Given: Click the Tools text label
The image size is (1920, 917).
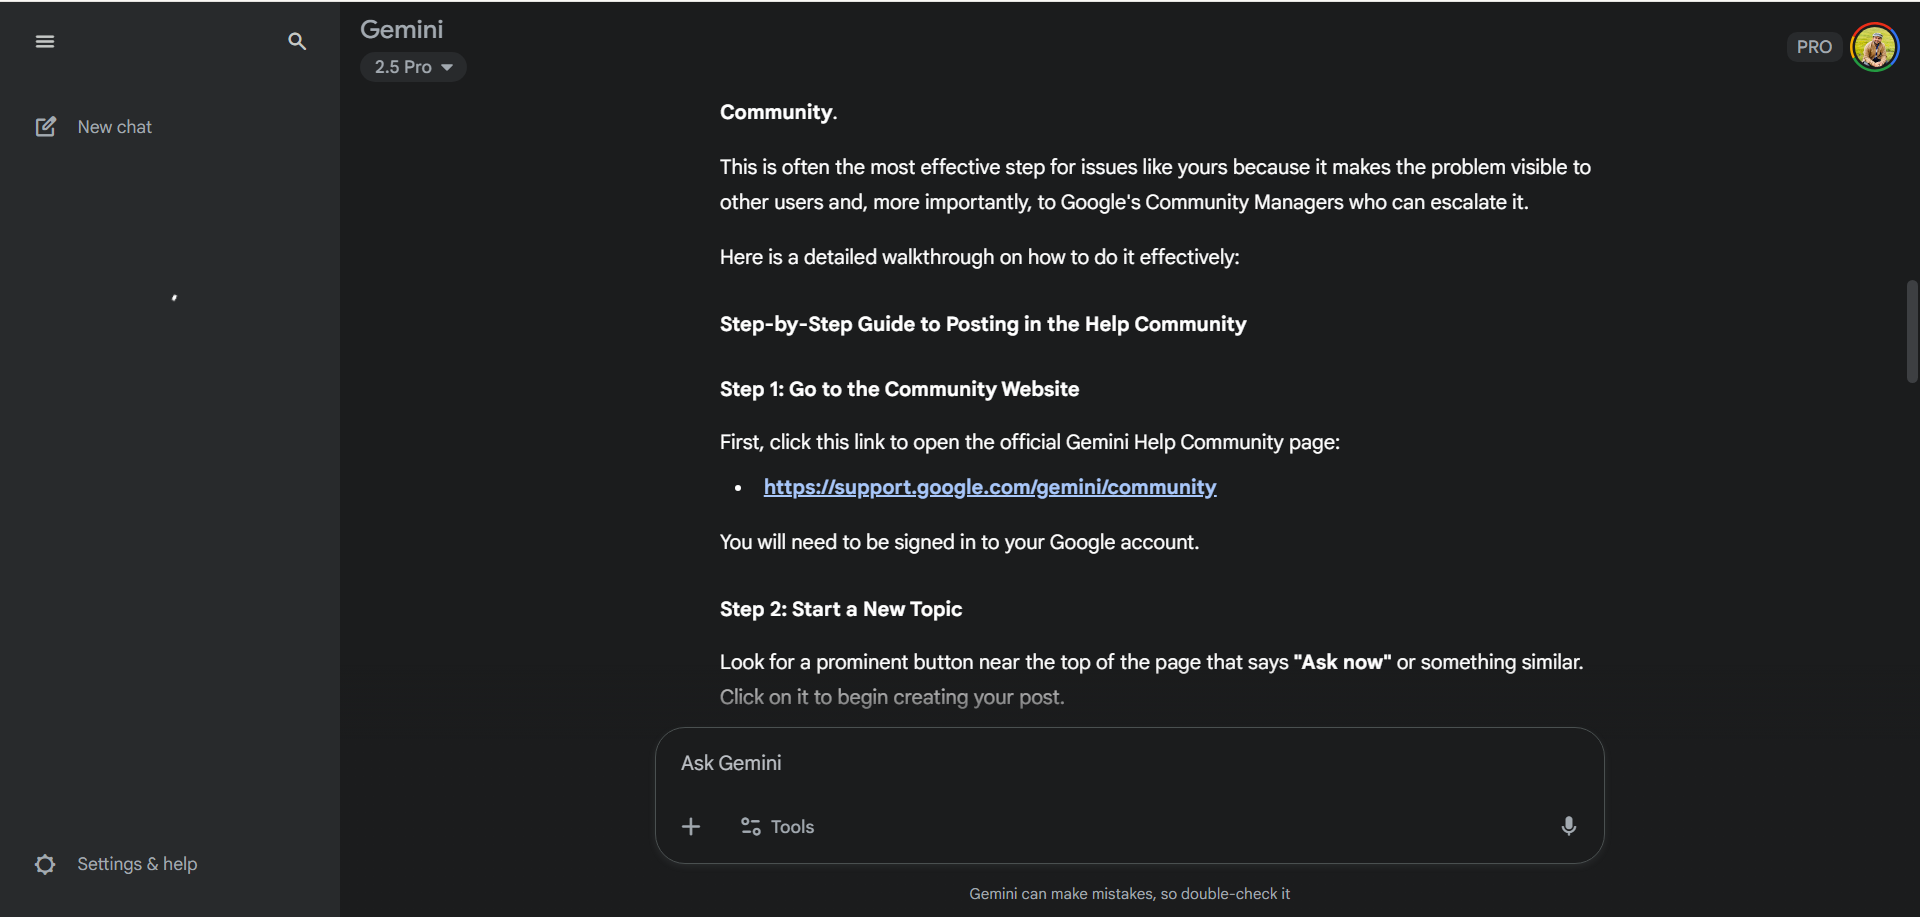Looking at the screenshot, I should click(792, 827).
